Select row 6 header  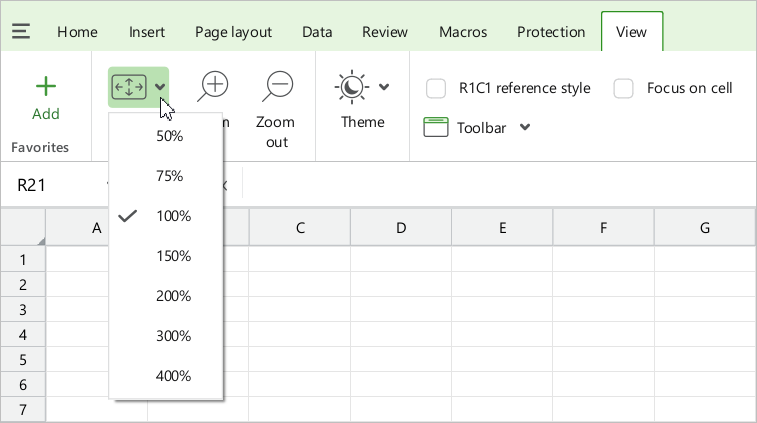point(23,385)
